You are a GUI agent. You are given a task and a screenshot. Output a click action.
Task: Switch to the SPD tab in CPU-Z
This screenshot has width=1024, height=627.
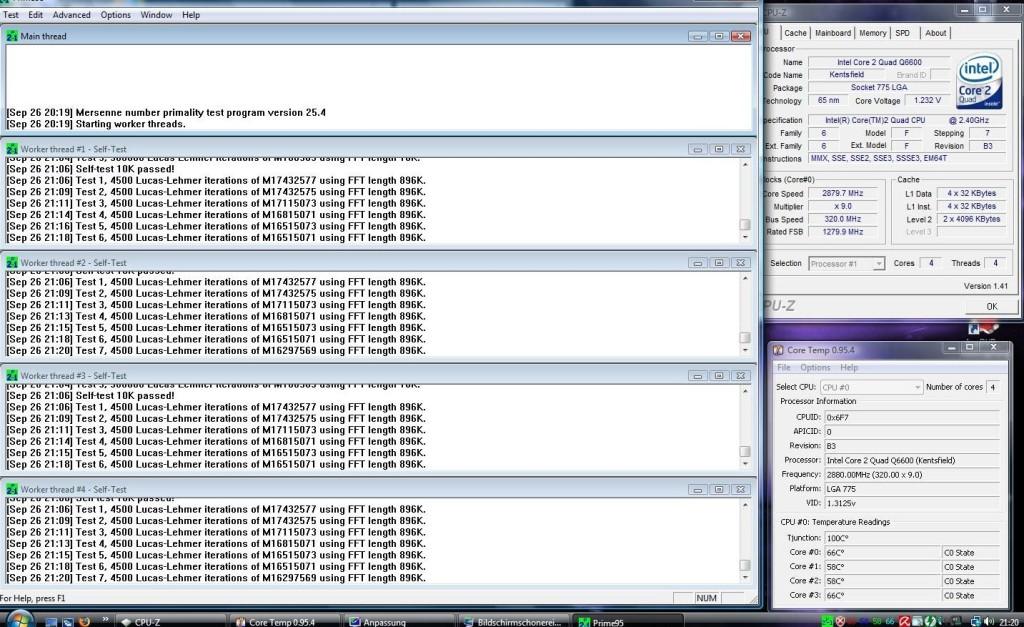click(x=903, y=33)
